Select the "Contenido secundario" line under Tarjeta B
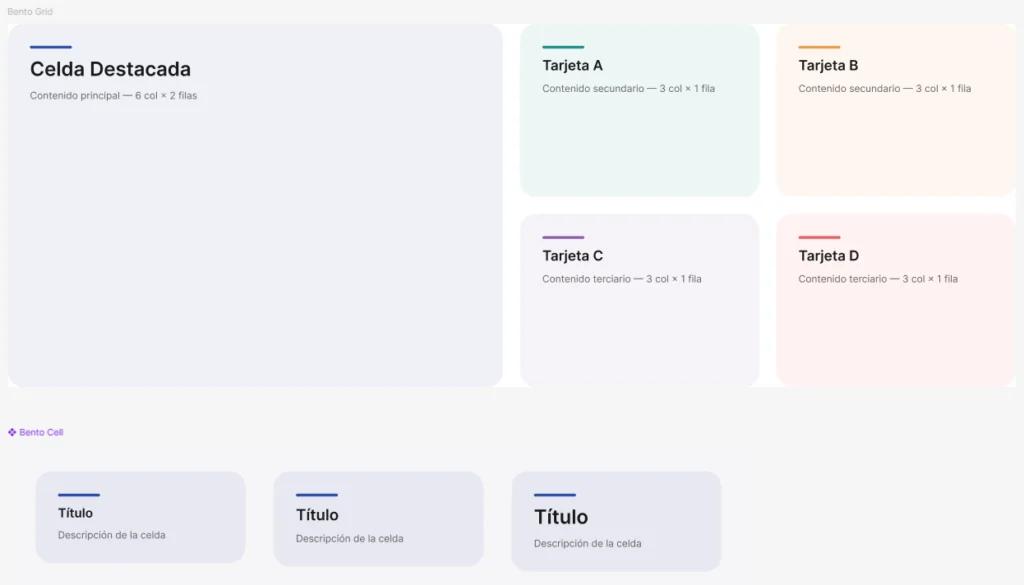 (884, 88)
